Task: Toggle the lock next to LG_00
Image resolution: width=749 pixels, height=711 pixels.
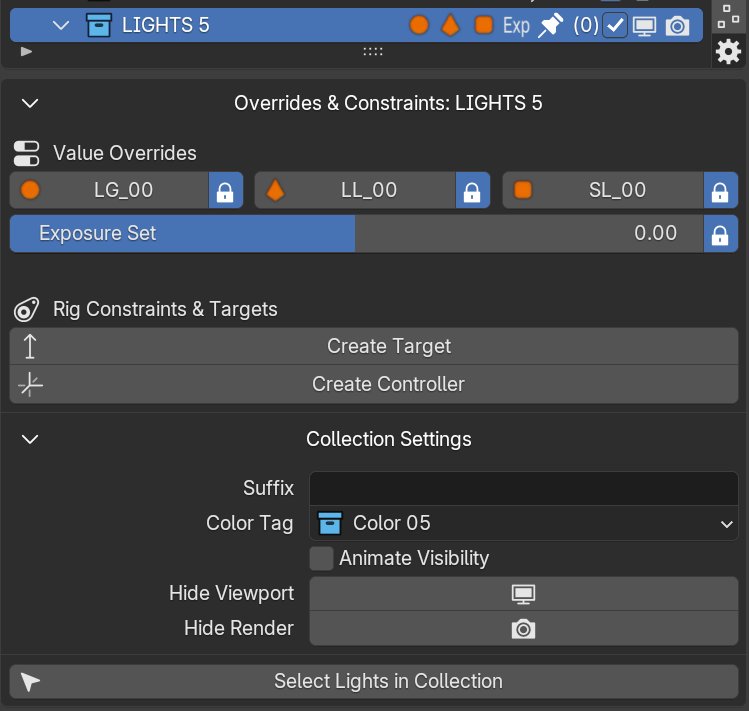Action: (x=225, y=190)
